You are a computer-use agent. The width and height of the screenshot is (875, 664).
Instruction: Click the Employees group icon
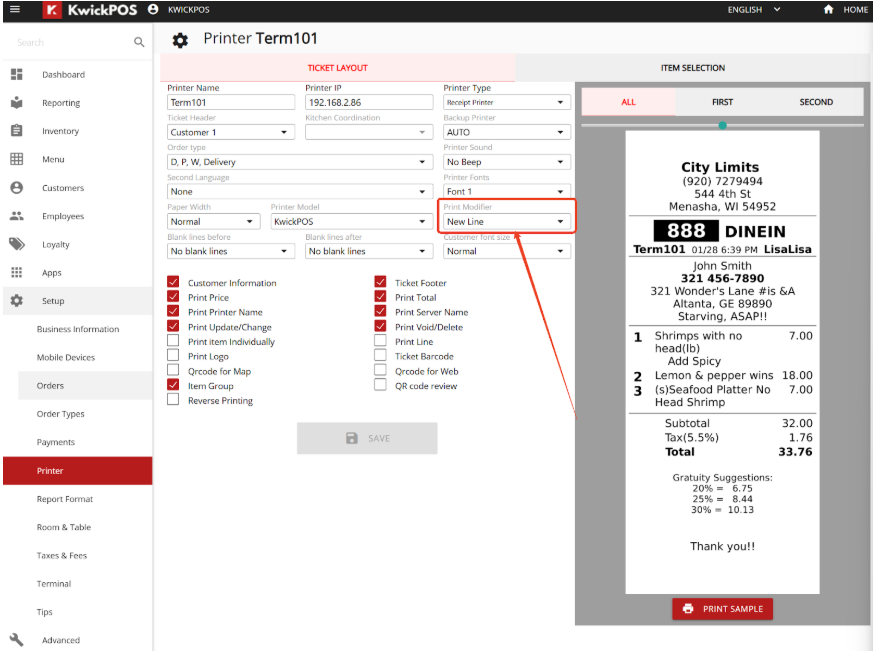[x=17, y=215]
